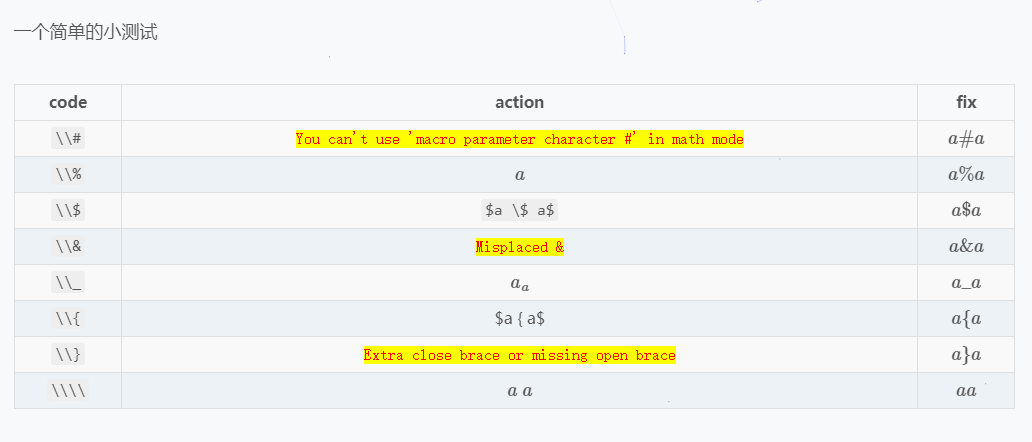1032x442 pixels.
Task: Click the a%a formula in fix column
Action: pyautogui.click(x=966, y=175)
